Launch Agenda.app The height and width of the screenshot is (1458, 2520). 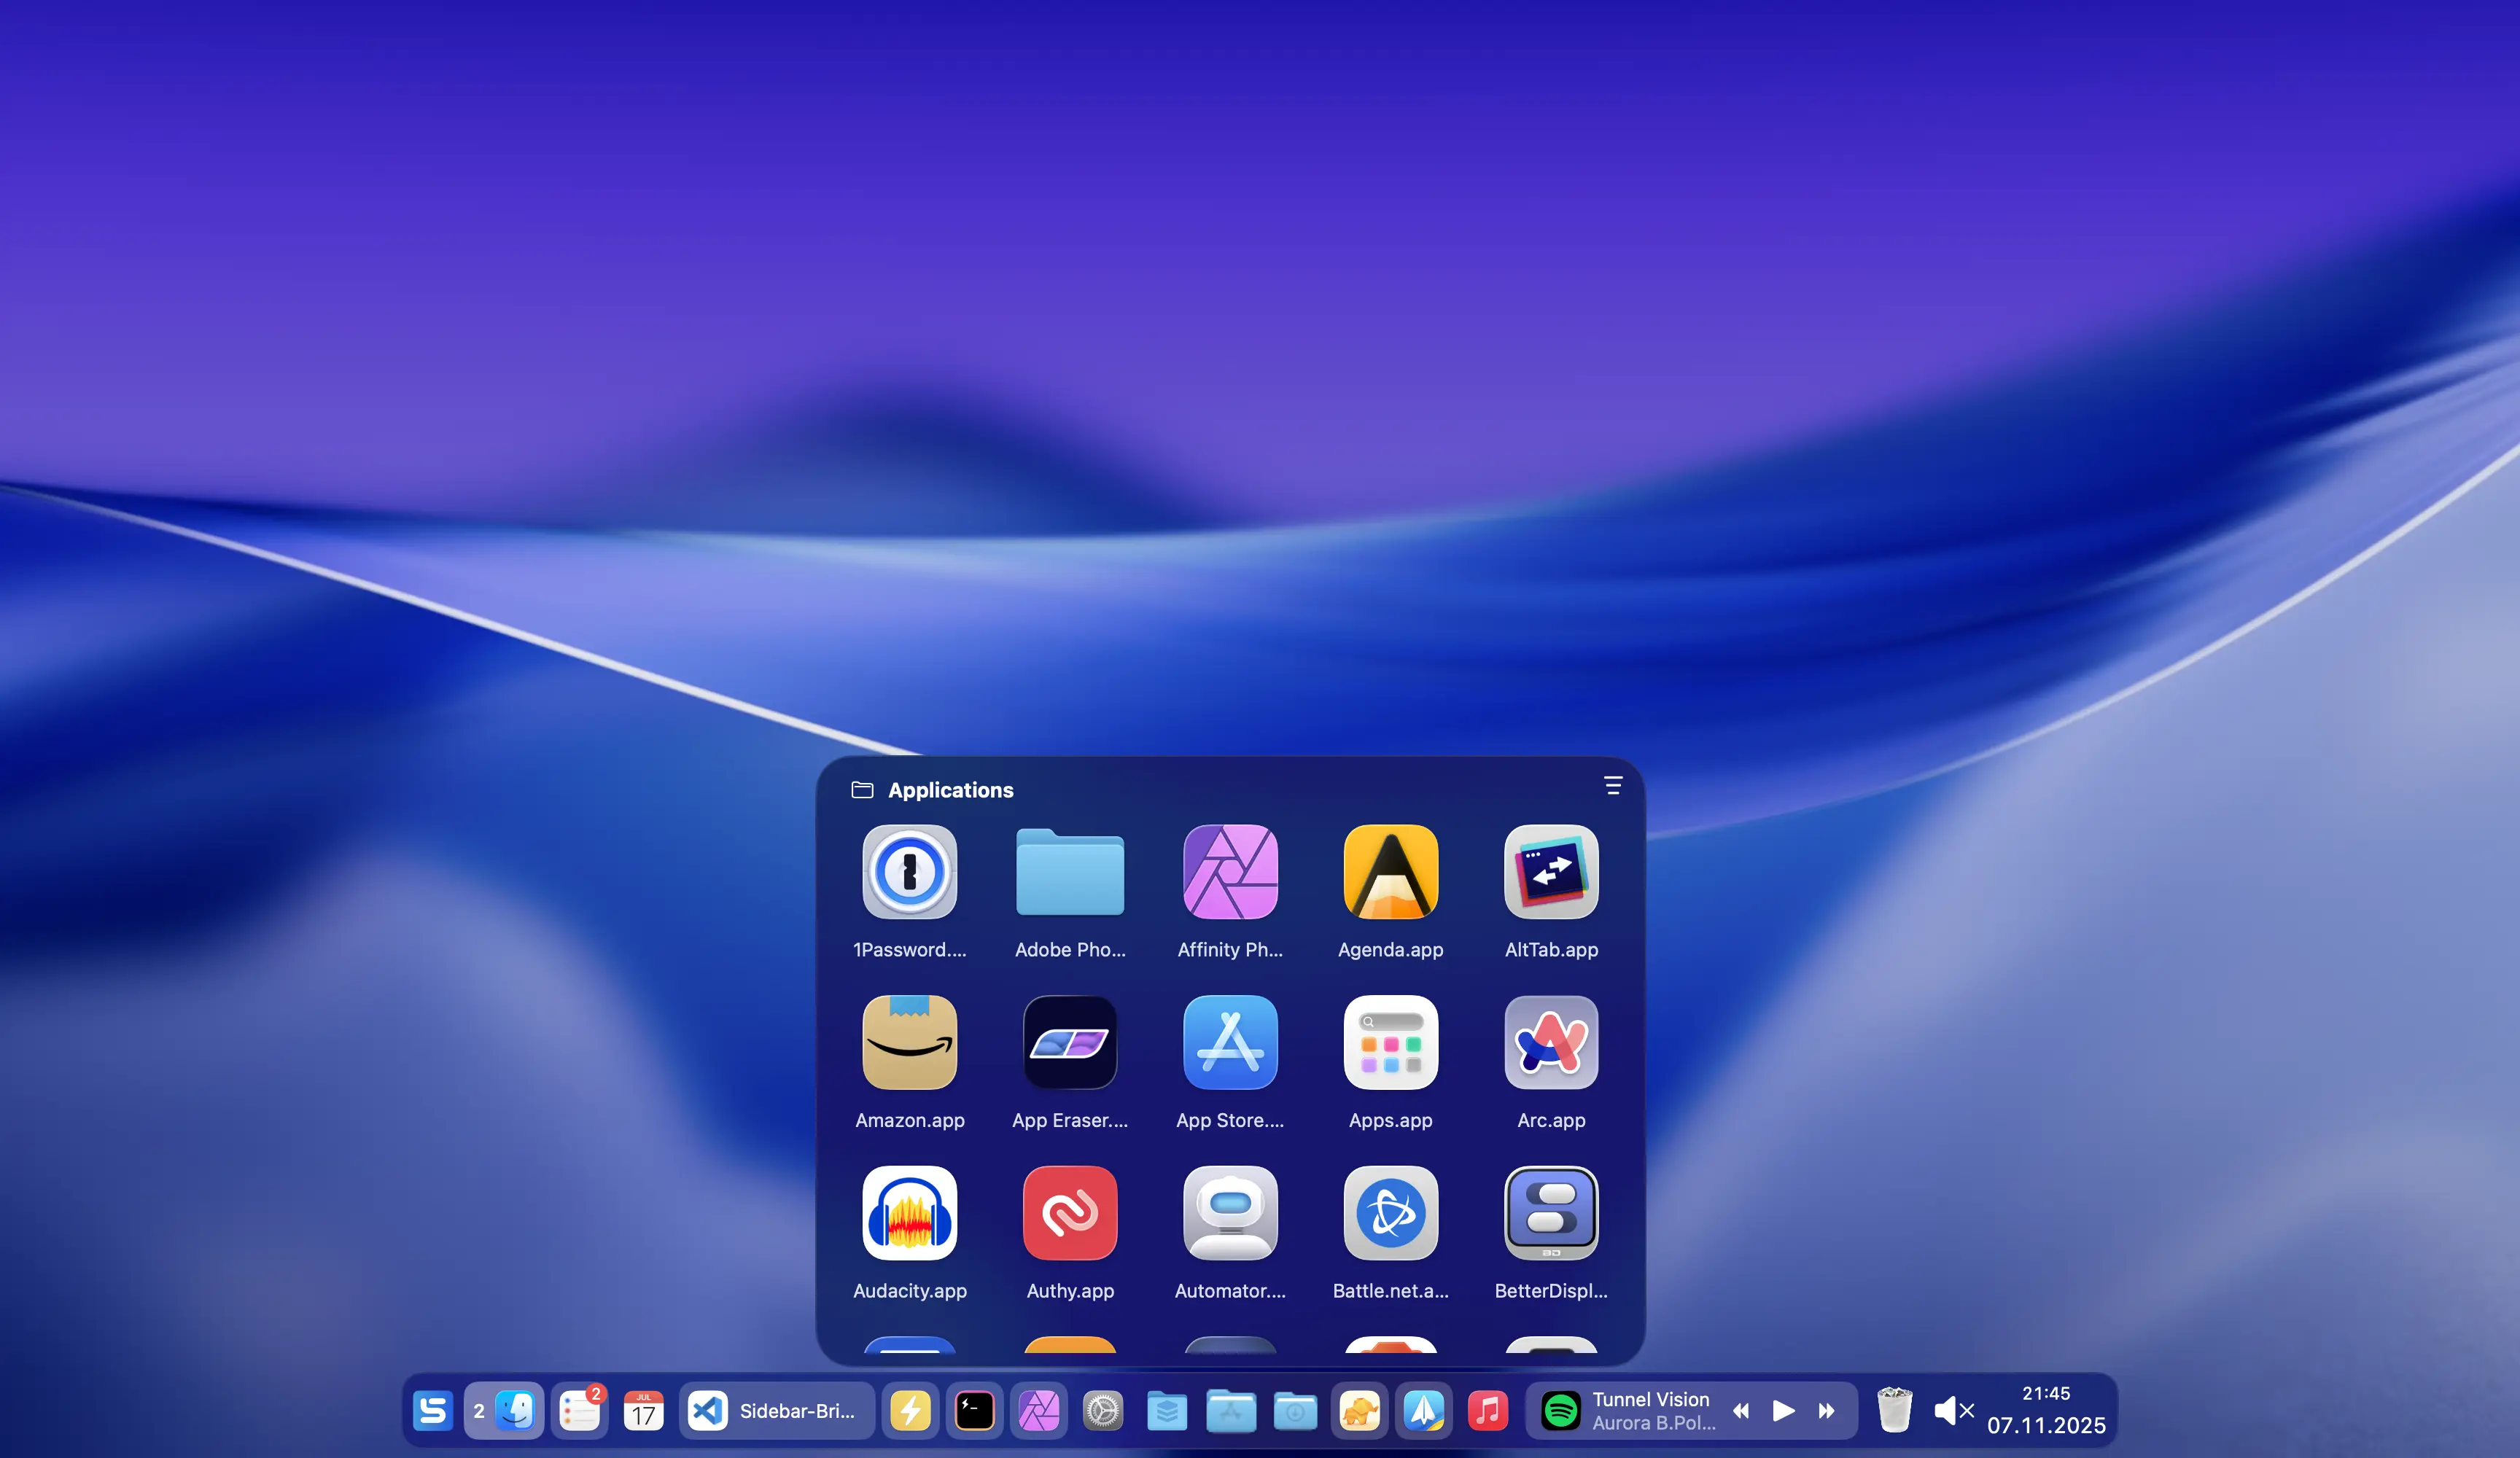(x=1390, y=871)
